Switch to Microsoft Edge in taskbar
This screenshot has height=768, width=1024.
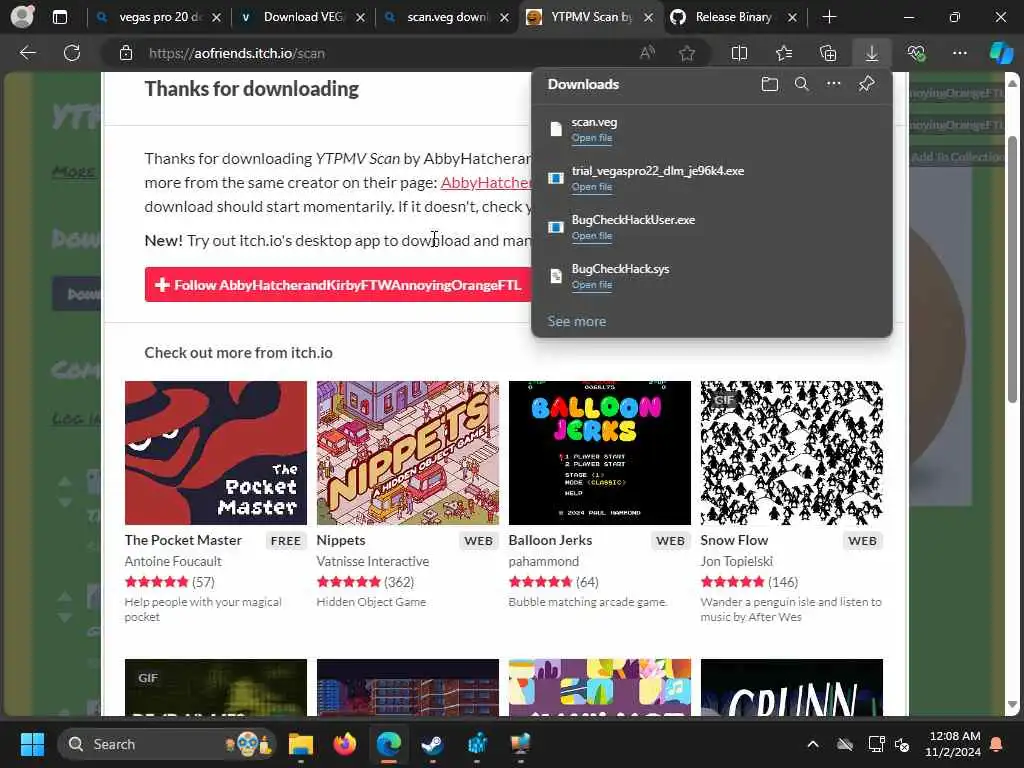click(x=389, y=744)
